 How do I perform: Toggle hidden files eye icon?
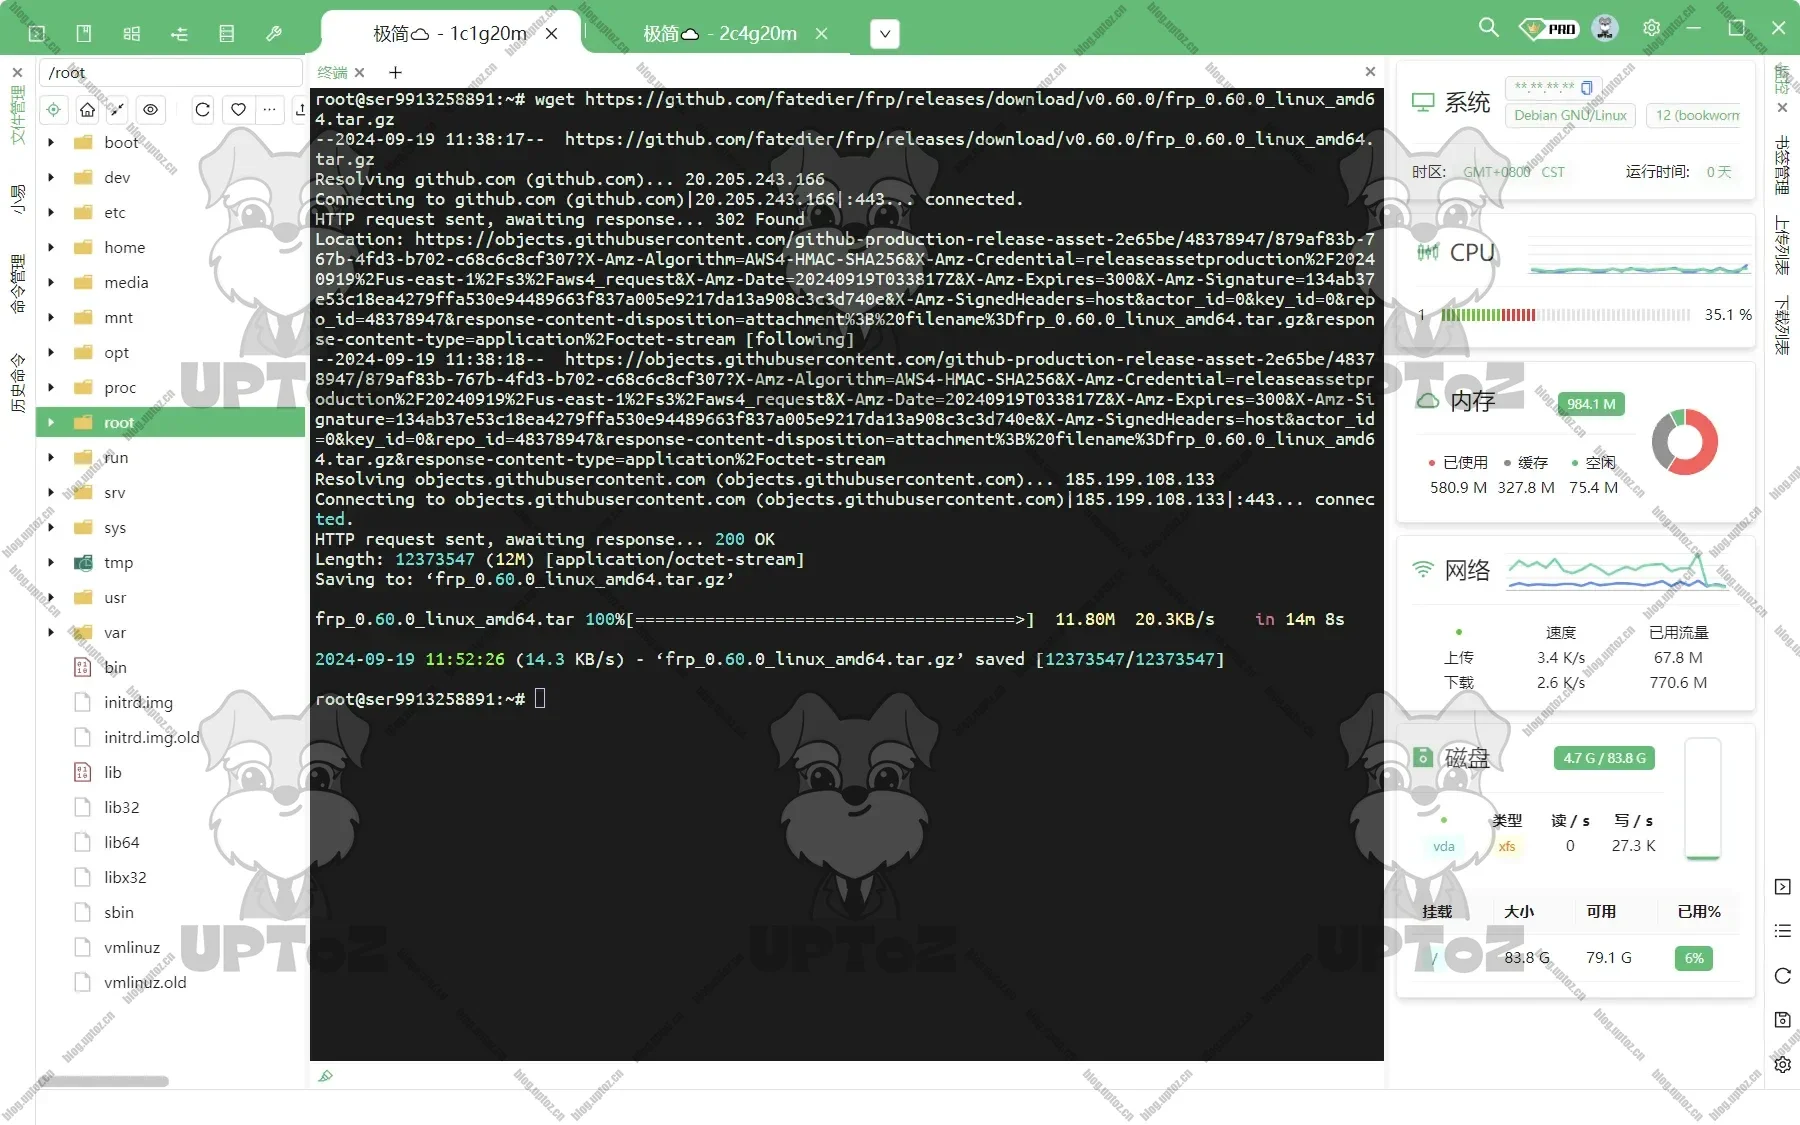click(x=151, y=109)
